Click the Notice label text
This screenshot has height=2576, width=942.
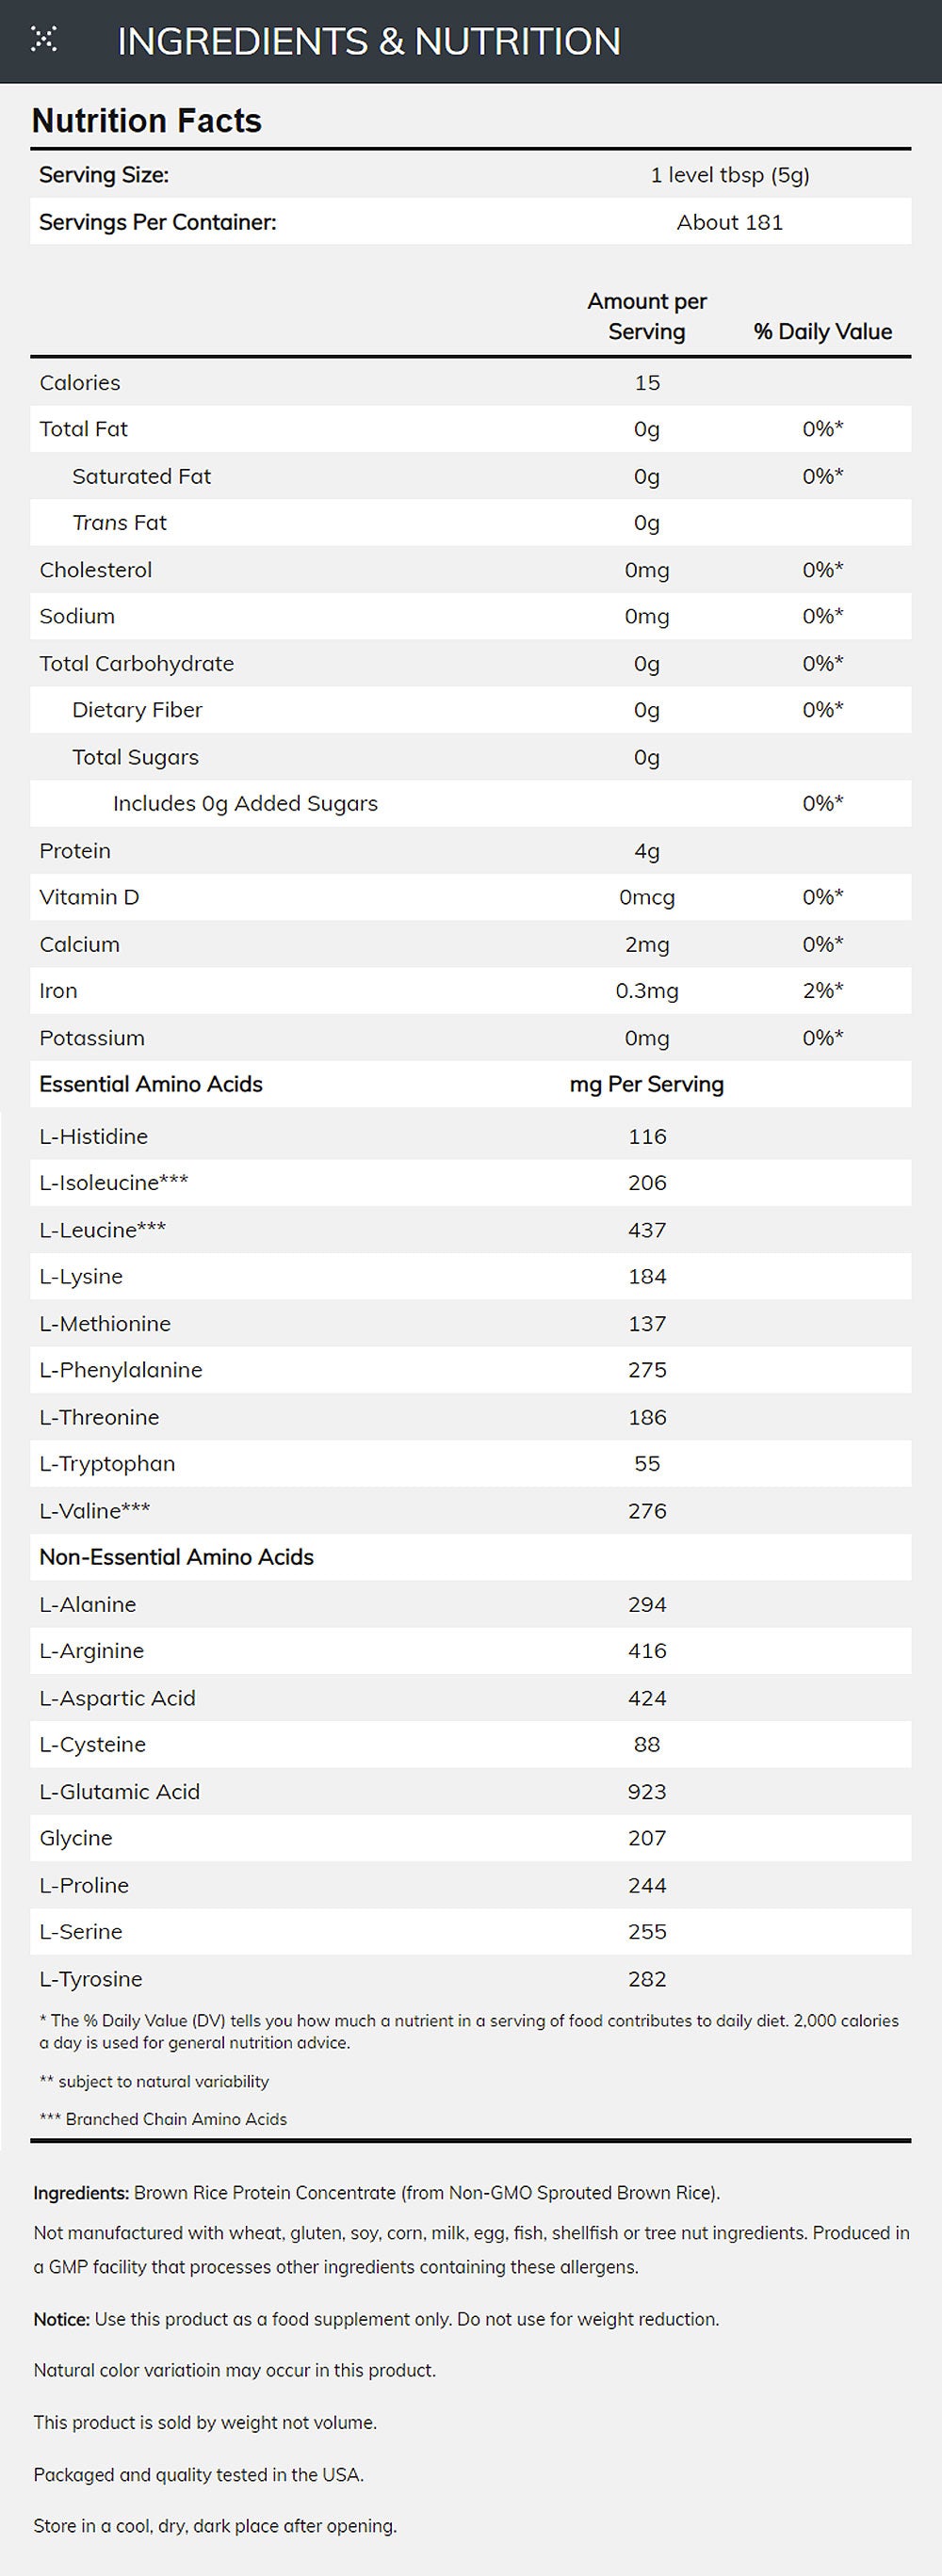point(62,2319)
